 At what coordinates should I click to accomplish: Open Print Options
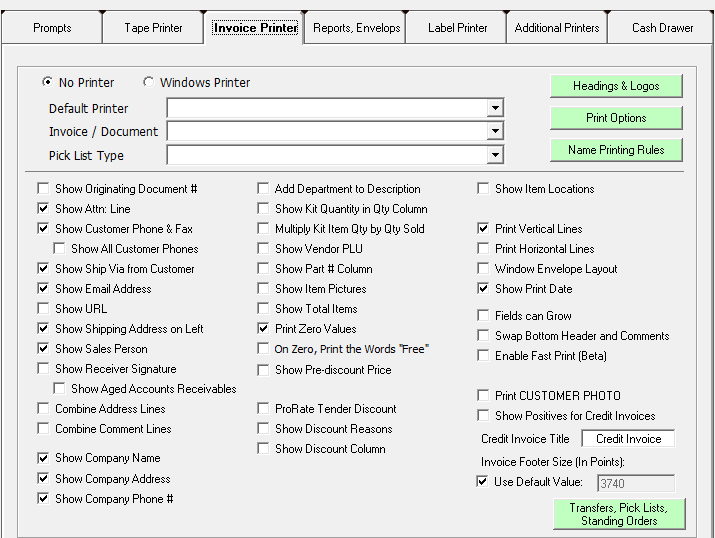coord(616,118)
